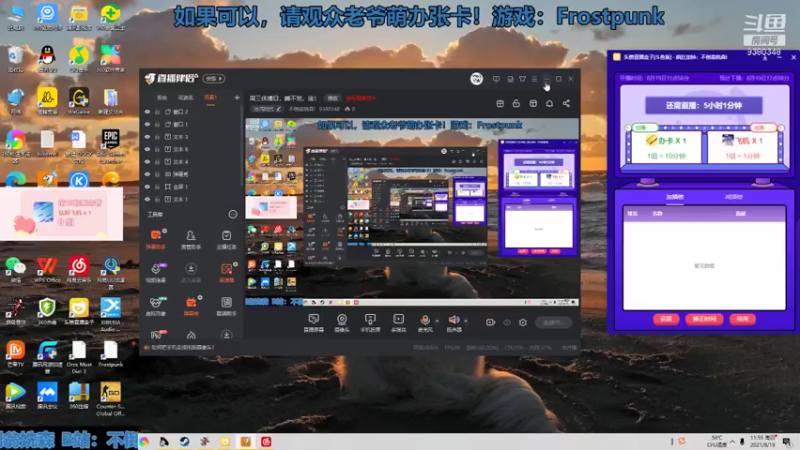Toggle visibility of the 窗口 2 source
The width and height of the screenshot is (800, 450).
[147, 112]
